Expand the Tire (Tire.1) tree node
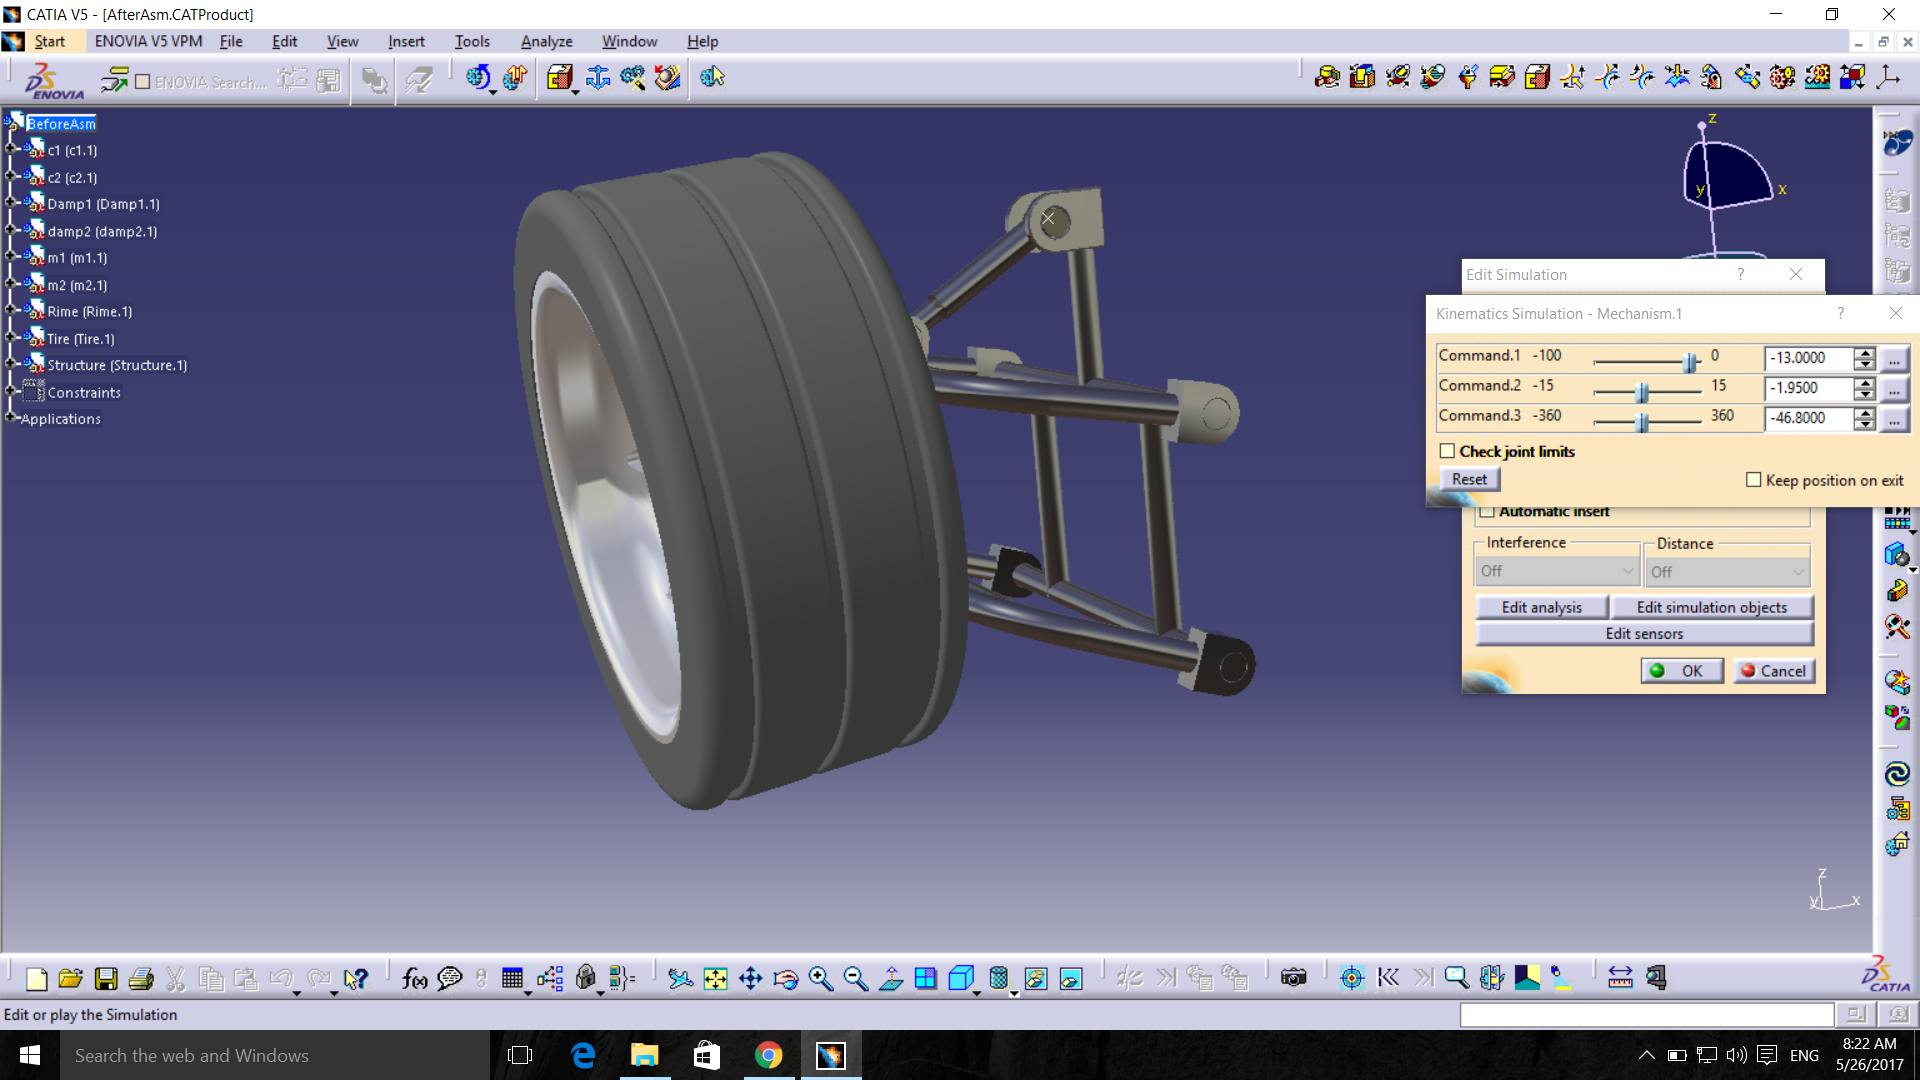Screen dimensions: 1920x1080 pos(8,338)
